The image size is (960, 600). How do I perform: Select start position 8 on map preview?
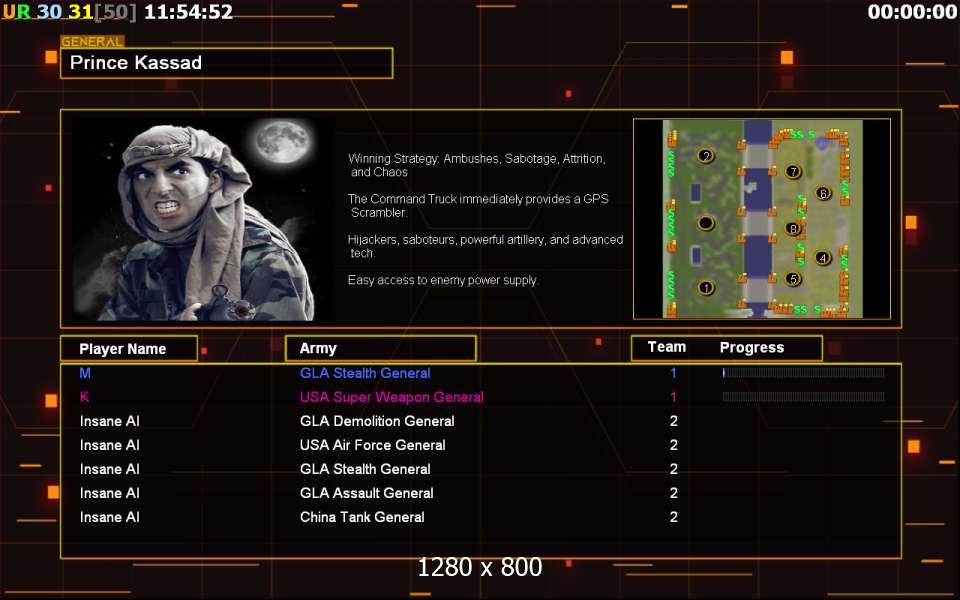click(793, 228)
